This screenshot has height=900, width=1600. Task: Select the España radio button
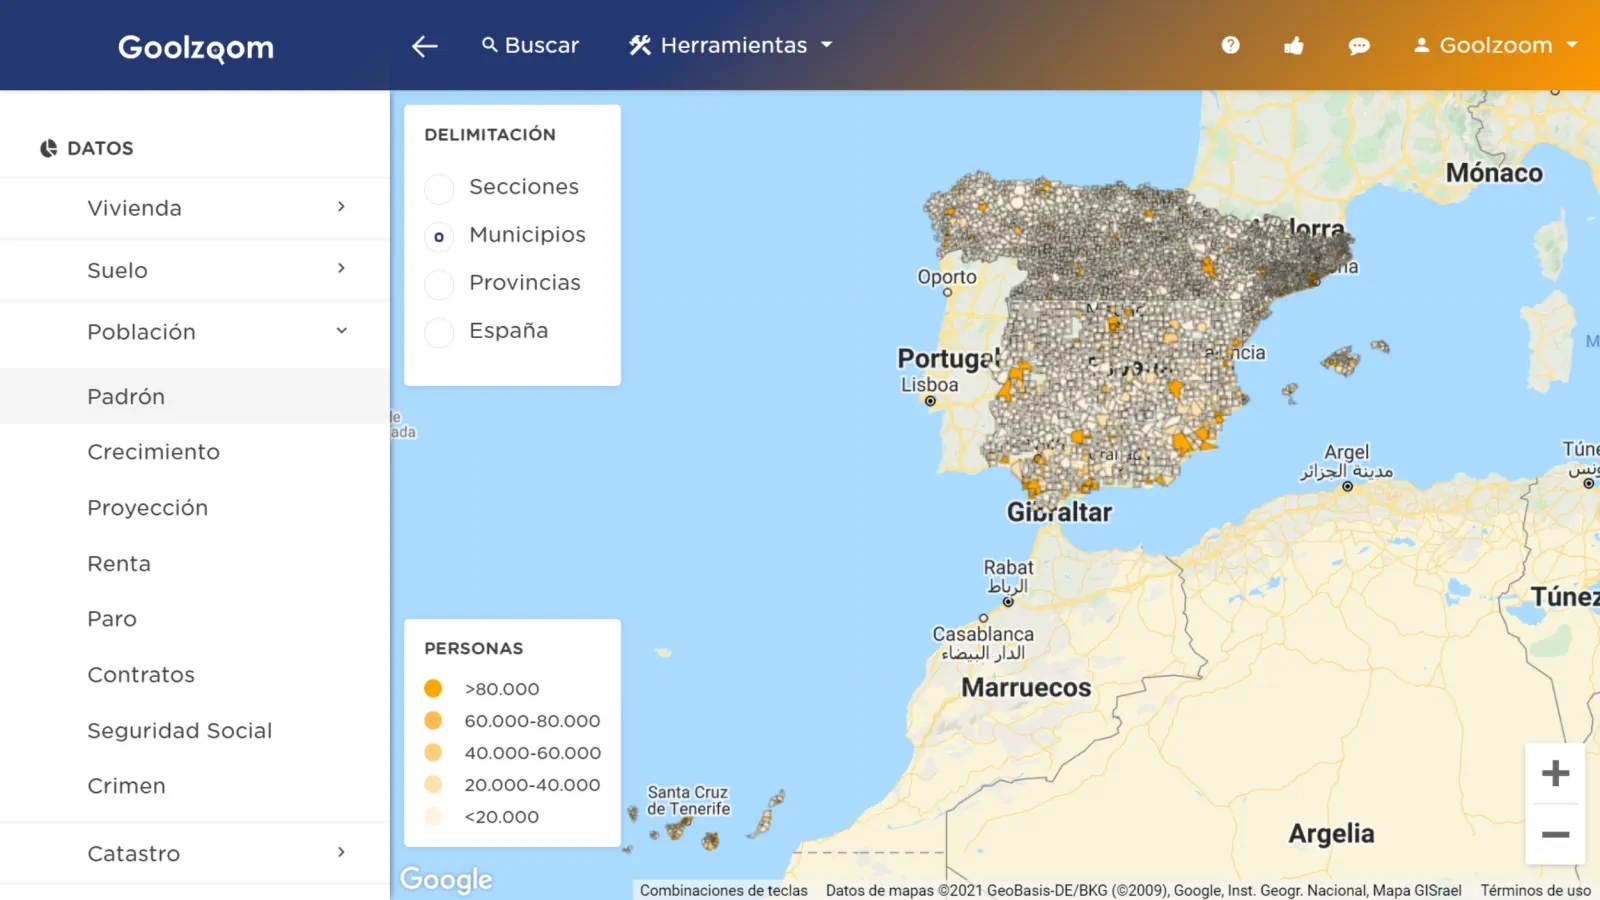tap(439, 332)
